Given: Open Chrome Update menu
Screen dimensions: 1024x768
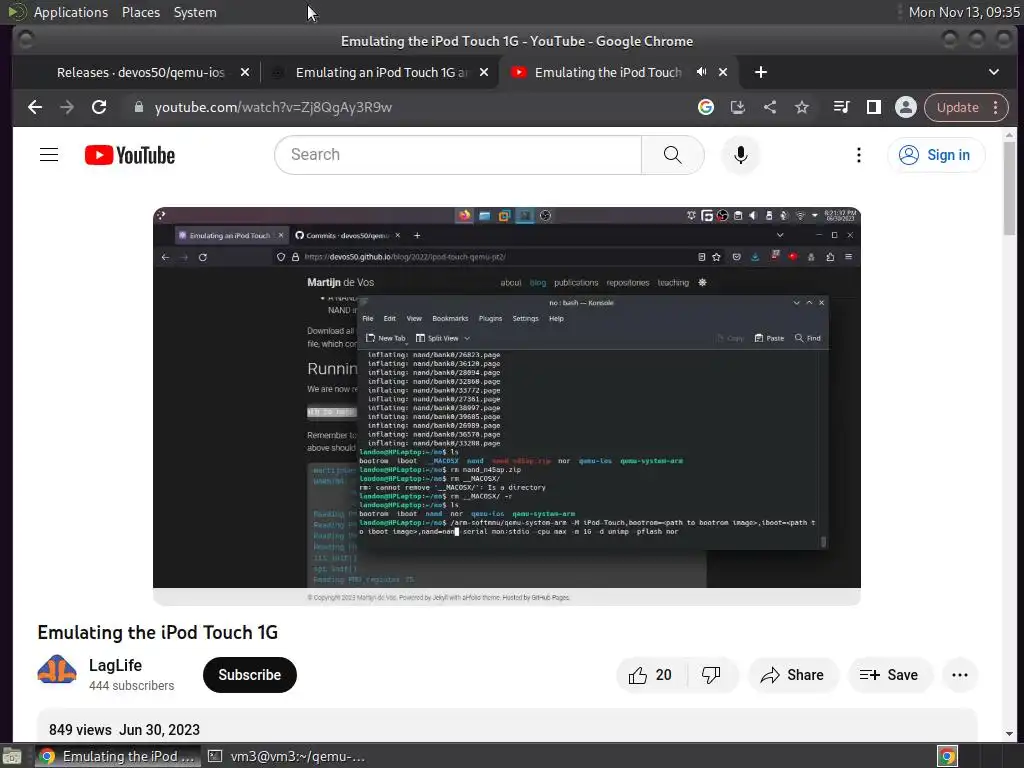Looking at the screenshot, I should coord(967,107).
